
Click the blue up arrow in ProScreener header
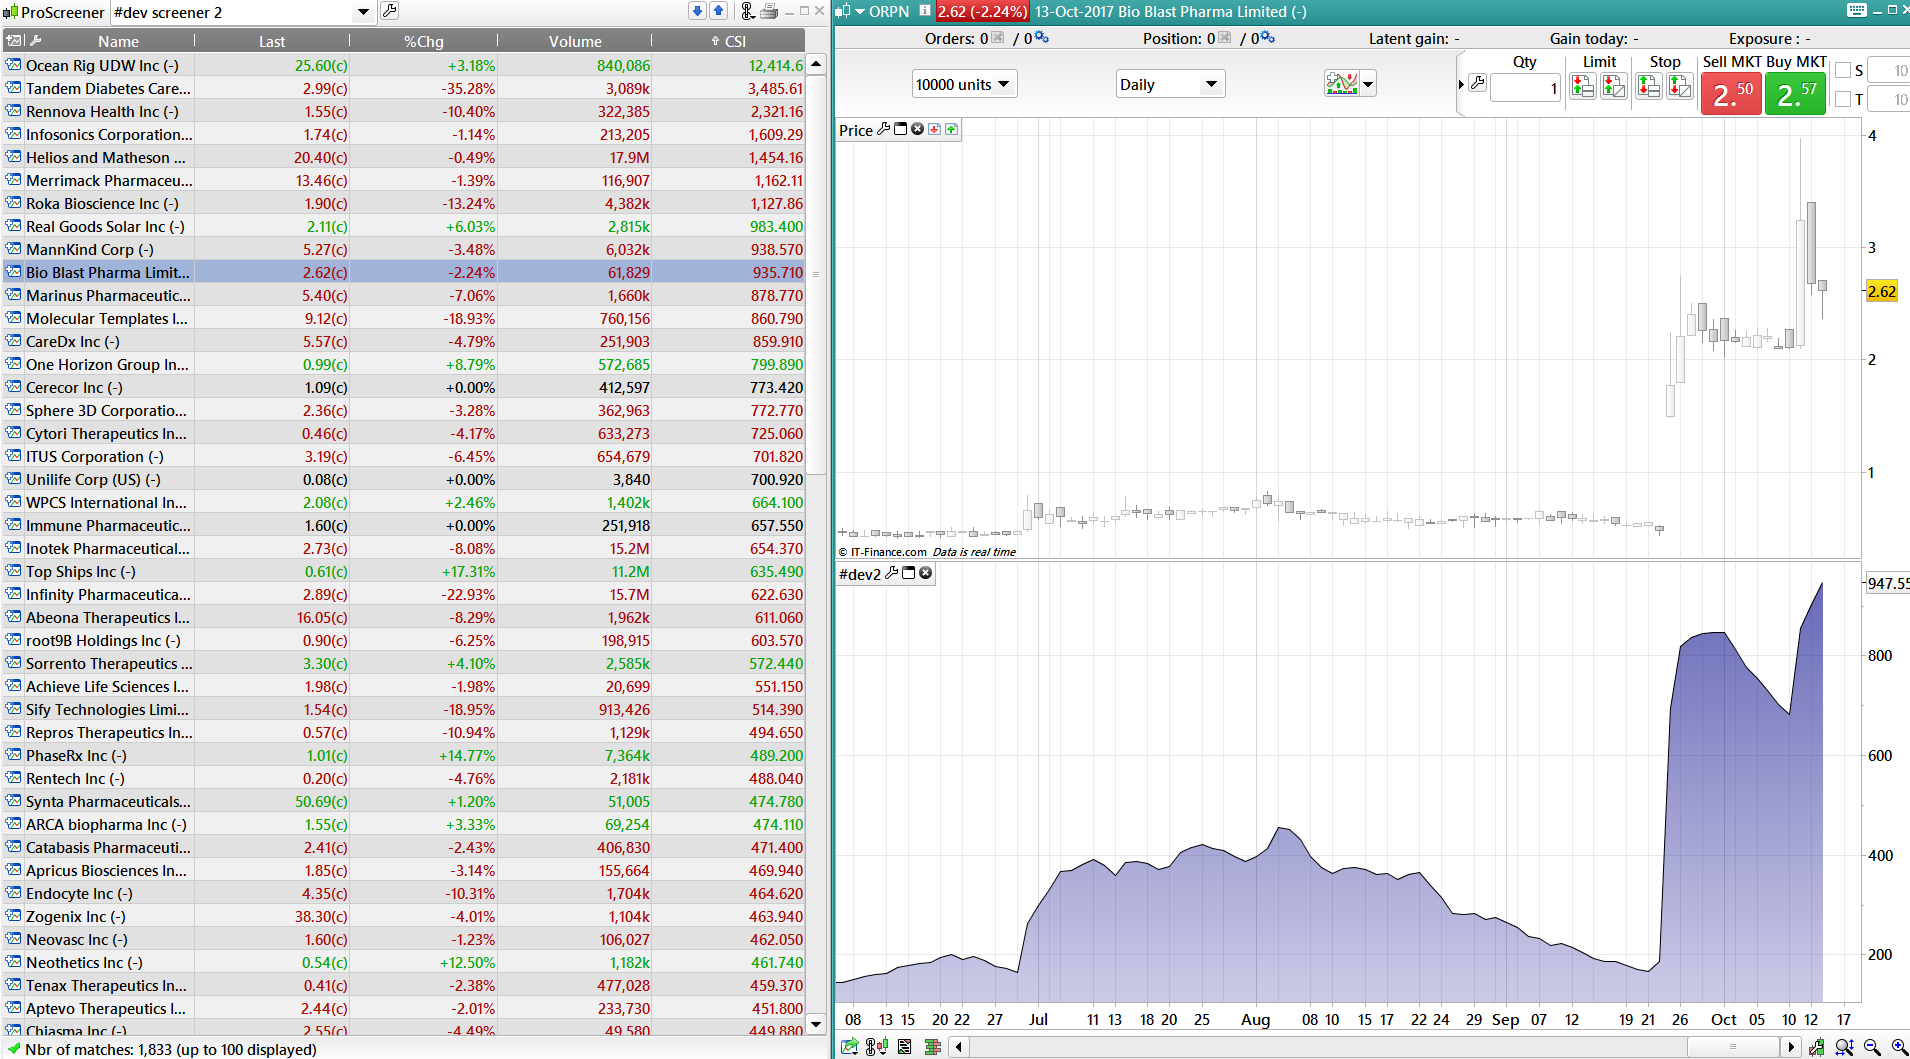click(x=718, y=11)
